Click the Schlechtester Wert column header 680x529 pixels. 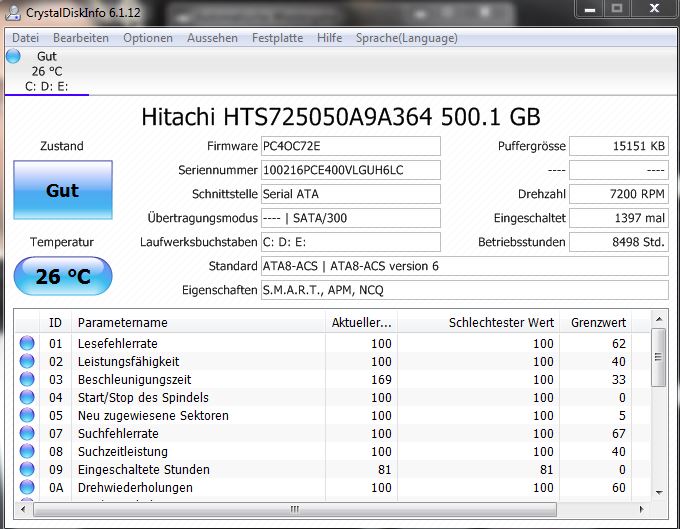coord(478,323)
